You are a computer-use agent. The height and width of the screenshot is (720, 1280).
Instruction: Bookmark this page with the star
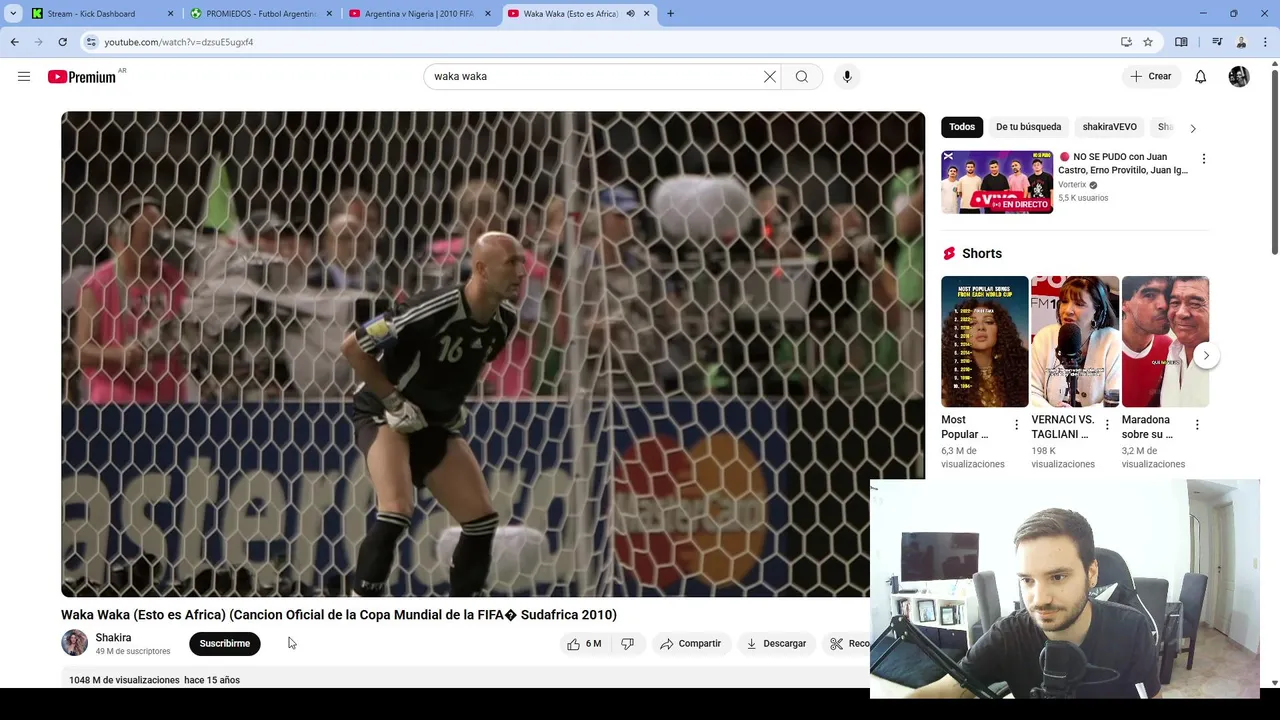[1148, 42]
